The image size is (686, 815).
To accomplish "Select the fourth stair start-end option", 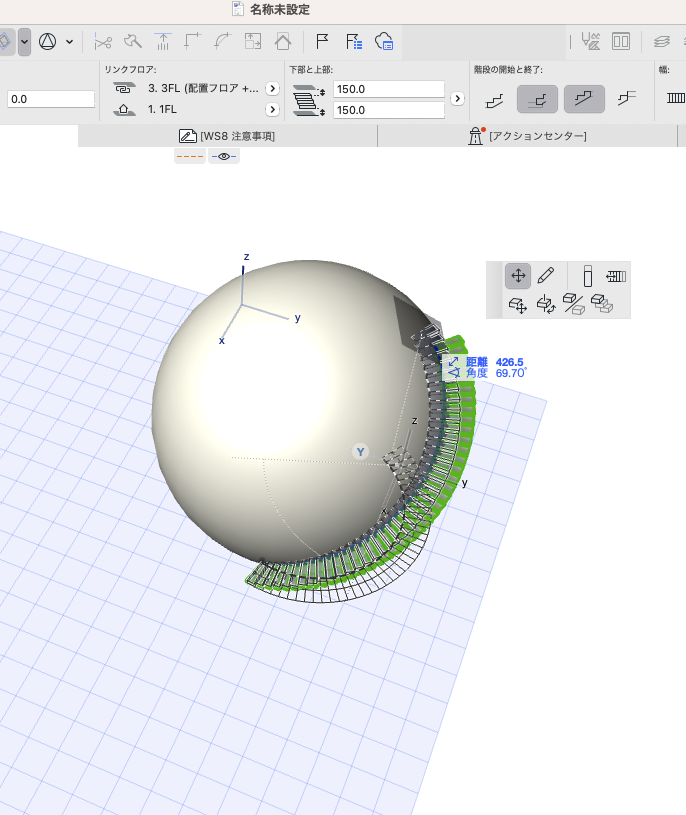I will tap(627, 98).
